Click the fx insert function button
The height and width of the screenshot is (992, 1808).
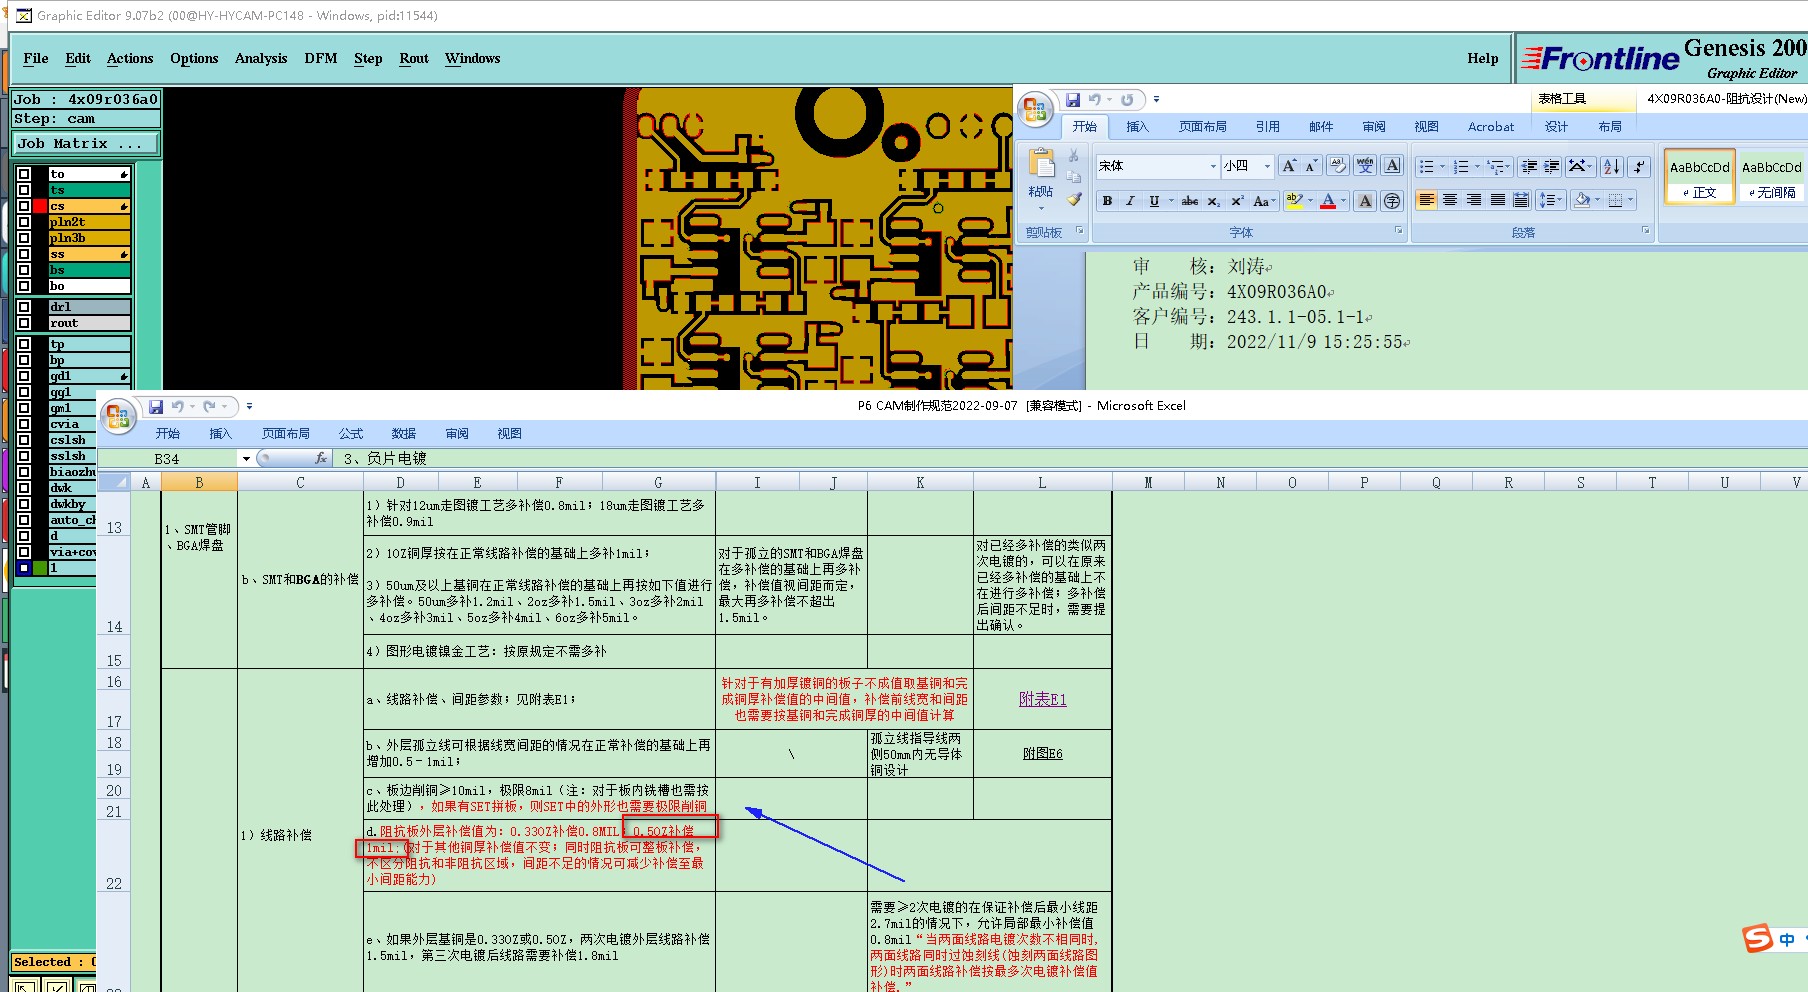(320, 458)
